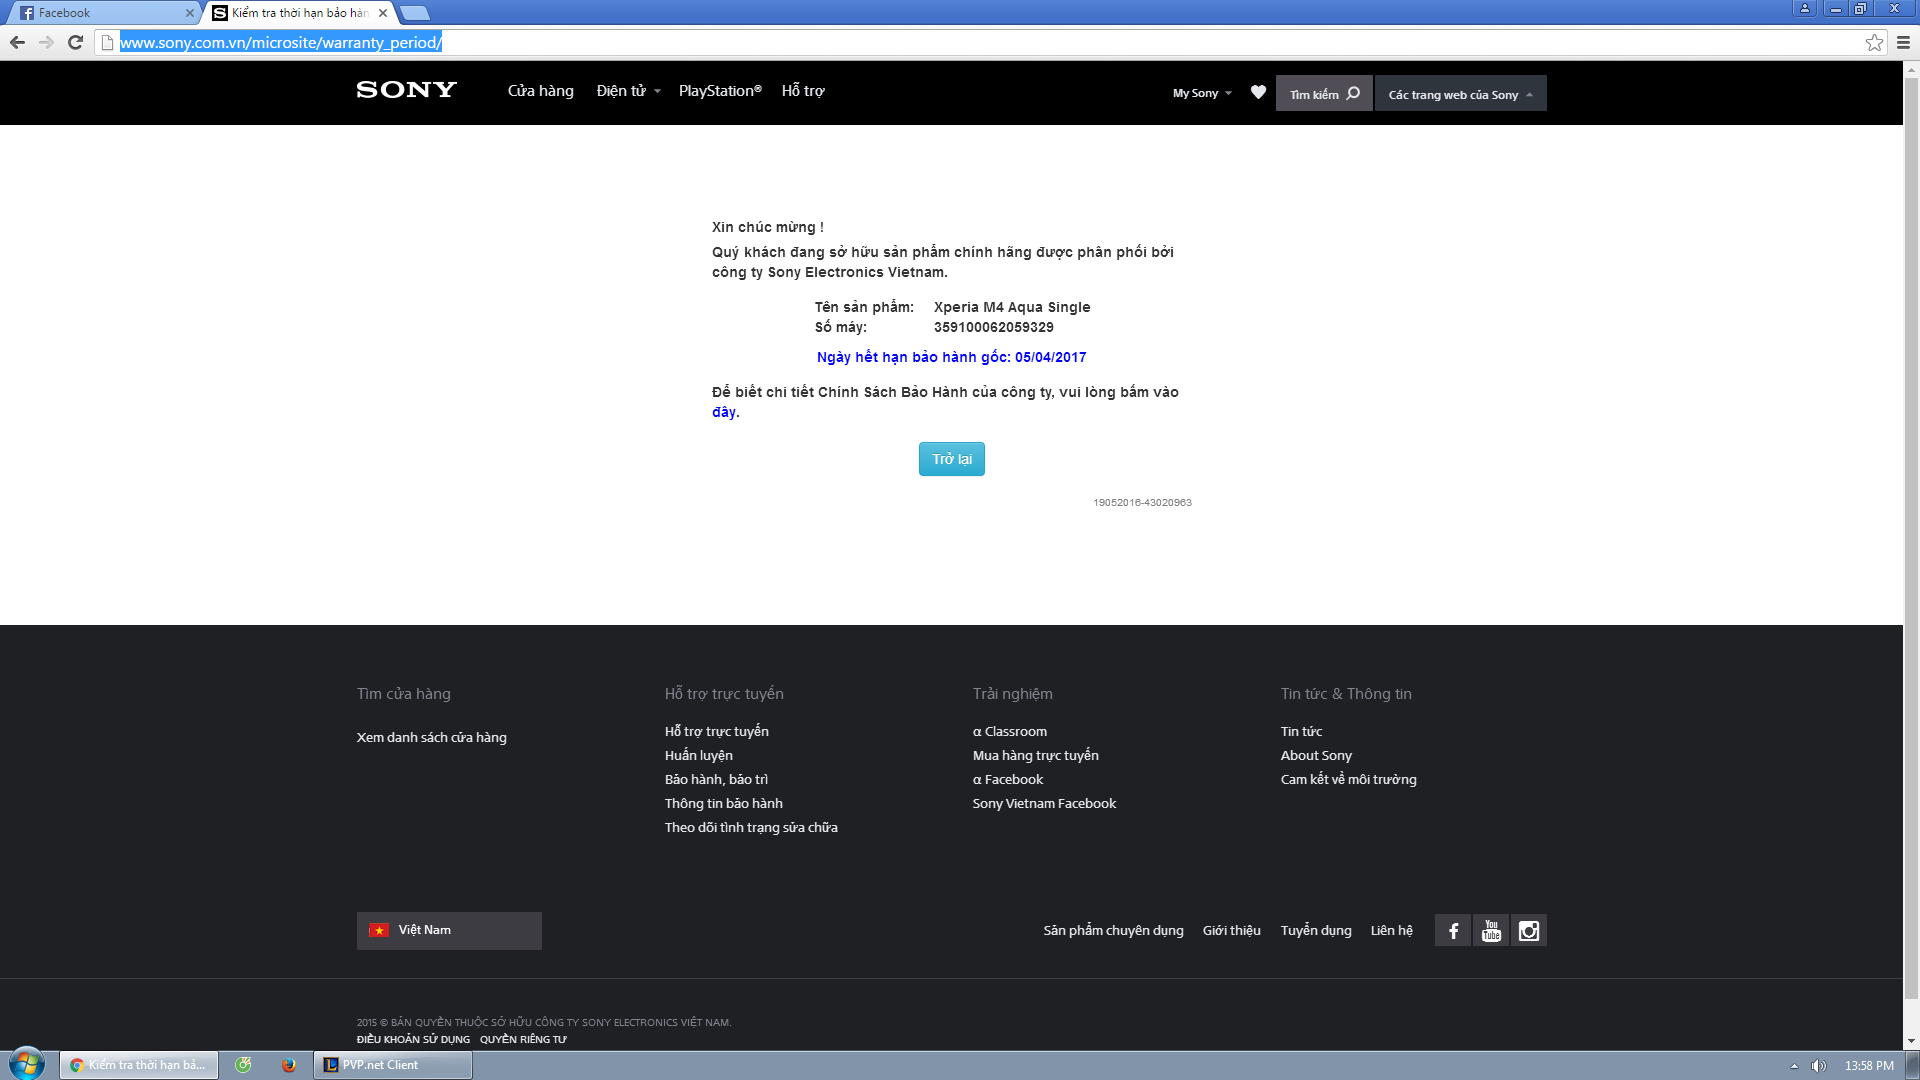Open Sản phẩm chuyên dụng link
The image size is (1920, 1080).
click(1114, 930)
